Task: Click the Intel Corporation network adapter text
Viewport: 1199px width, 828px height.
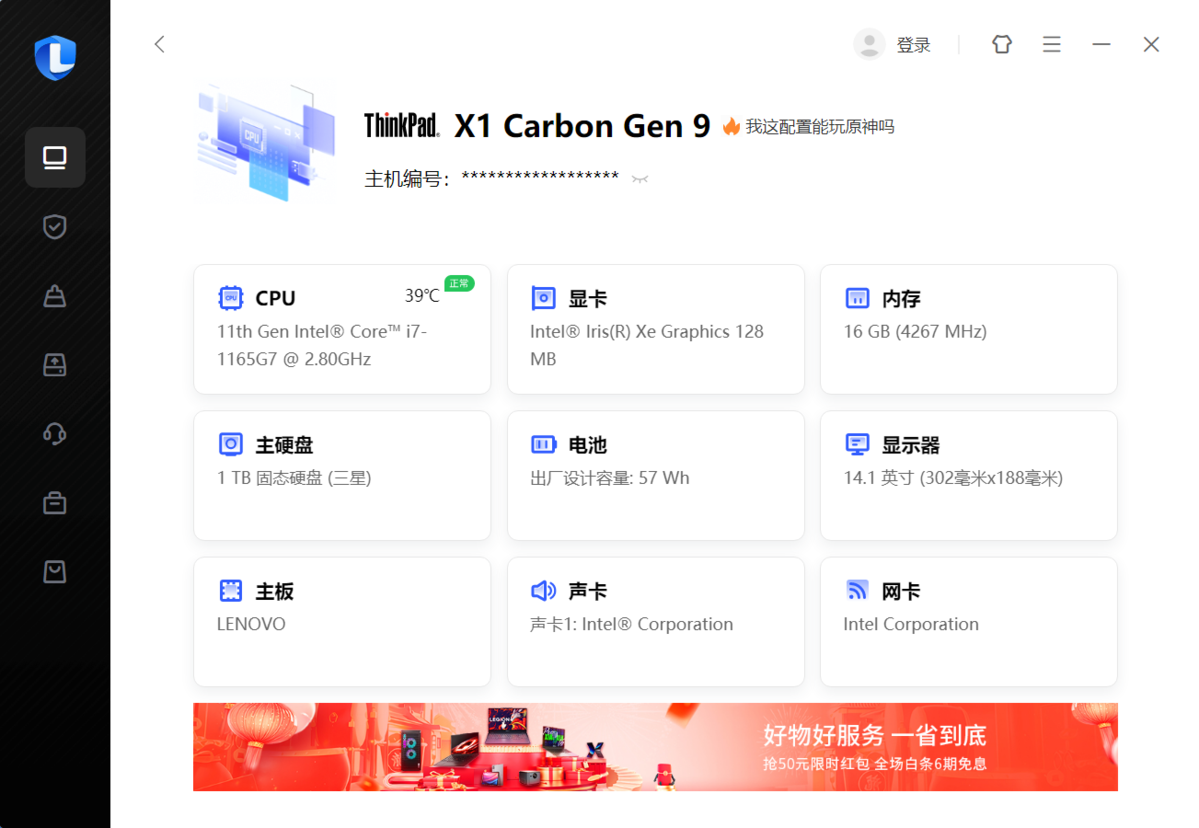Action: coord(911,624)
